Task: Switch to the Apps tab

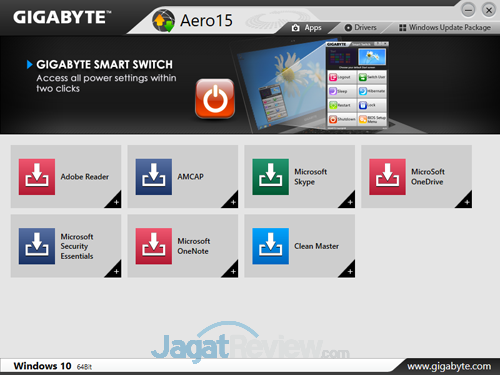Action: click(x=307, y=28)
